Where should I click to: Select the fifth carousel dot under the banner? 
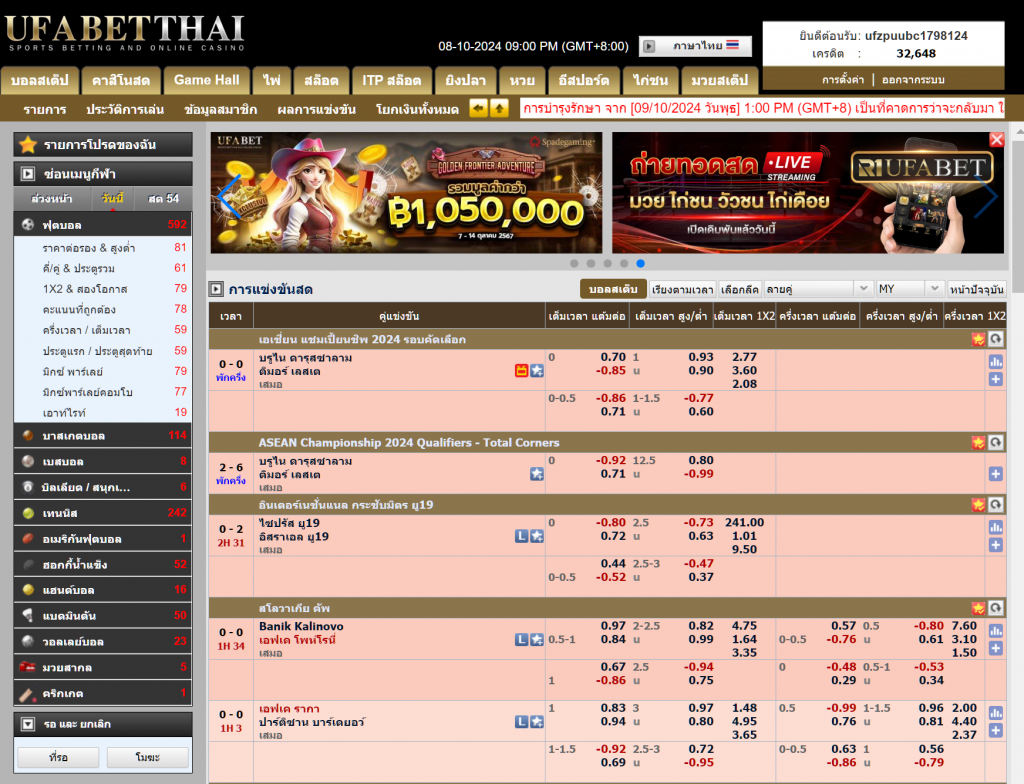click(642, 263)
